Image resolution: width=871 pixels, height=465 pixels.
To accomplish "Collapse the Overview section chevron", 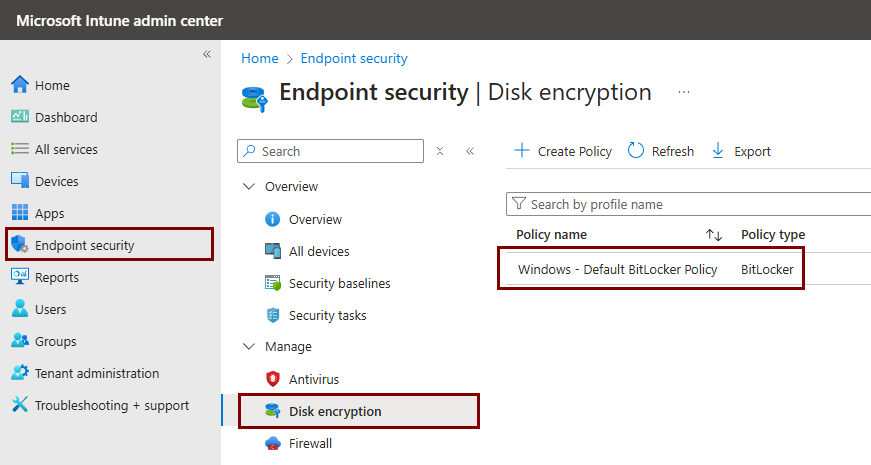I will tap(248, 187).
